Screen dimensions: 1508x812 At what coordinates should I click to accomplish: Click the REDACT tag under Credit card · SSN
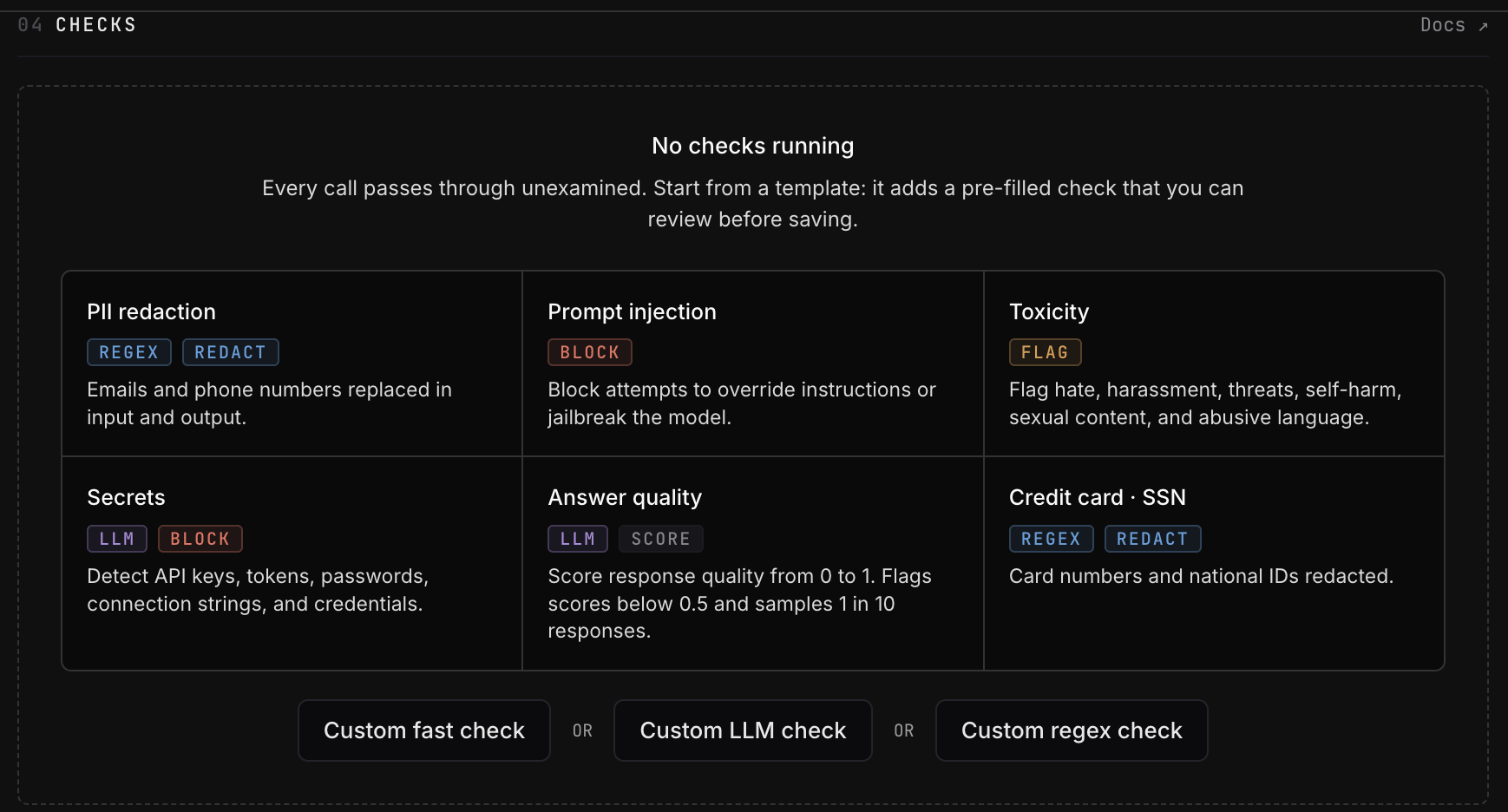[x=1153, y=538]
